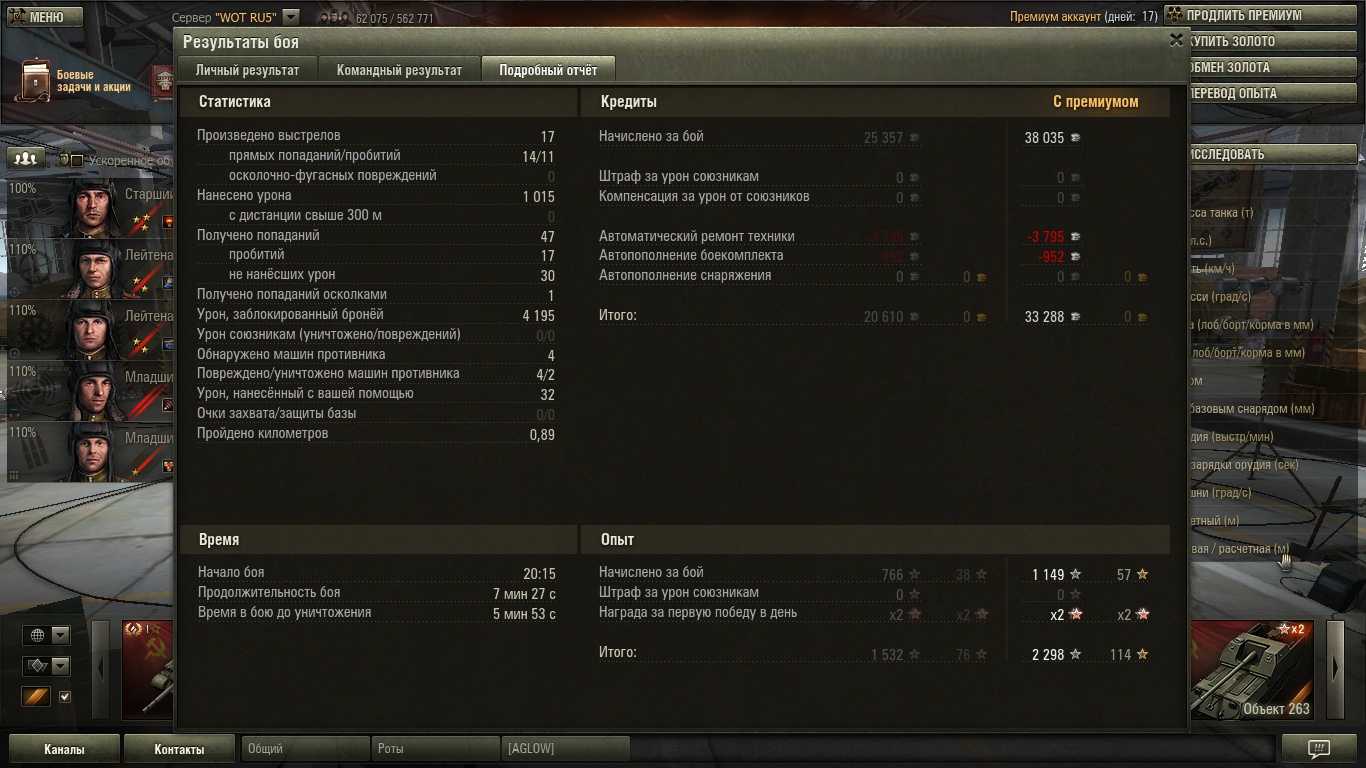The width and height of the screenshot is (1366, 768).
Task: Open the vehicle type filter dropdown
Action: pyautogui.click(x=46, y=666)
